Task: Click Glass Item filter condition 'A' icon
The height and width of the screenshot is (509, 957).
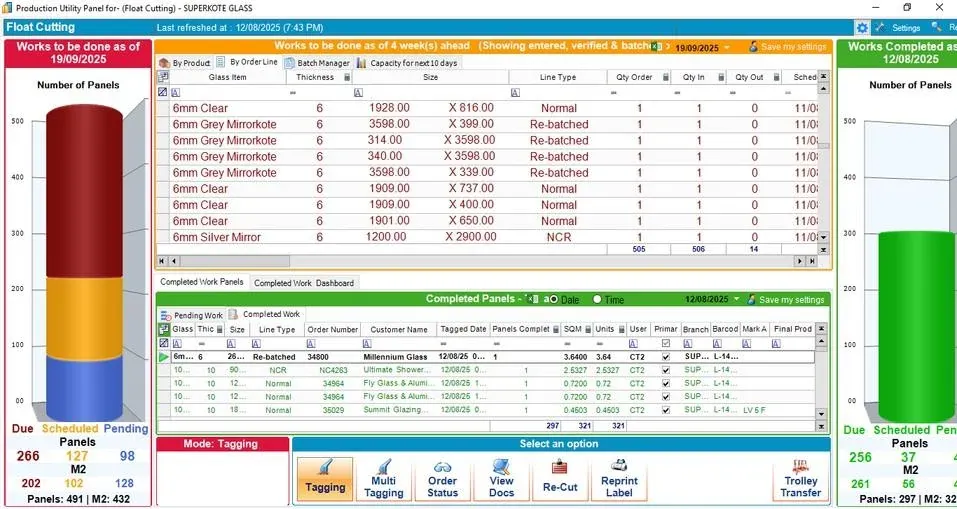Action: click(x=176, y=92)
